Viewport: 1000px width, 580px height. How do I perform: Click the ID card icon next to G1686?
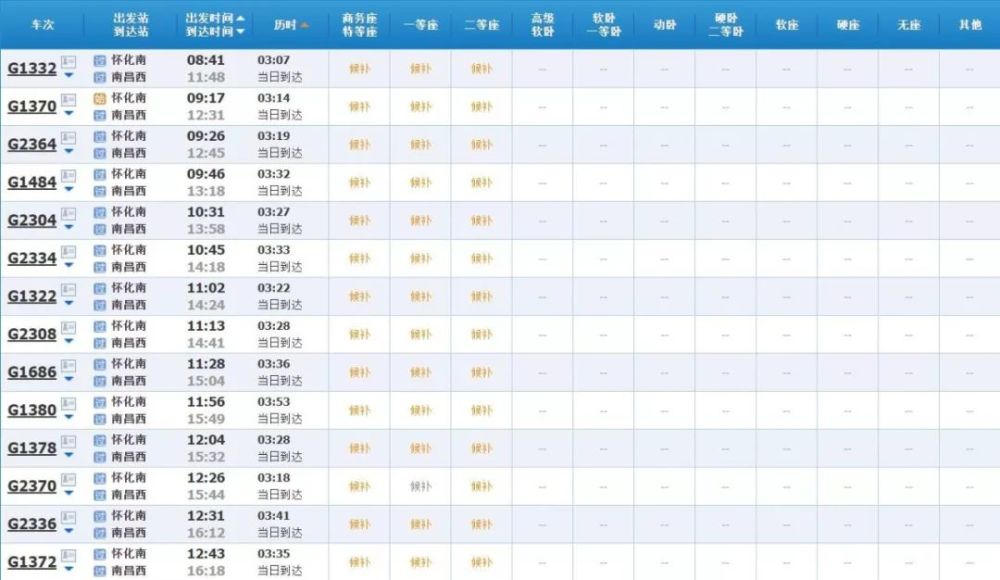point(68,366)
